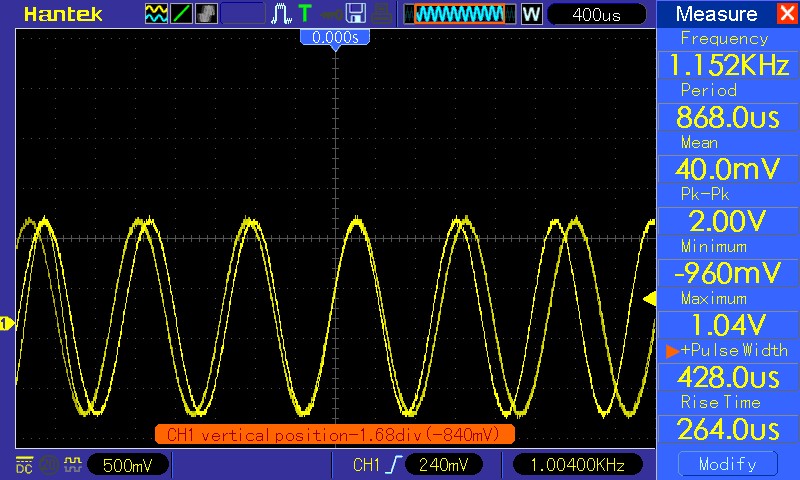Click the -960mV minimum value
Screen dimensions: 800x480
coord(729,273)
